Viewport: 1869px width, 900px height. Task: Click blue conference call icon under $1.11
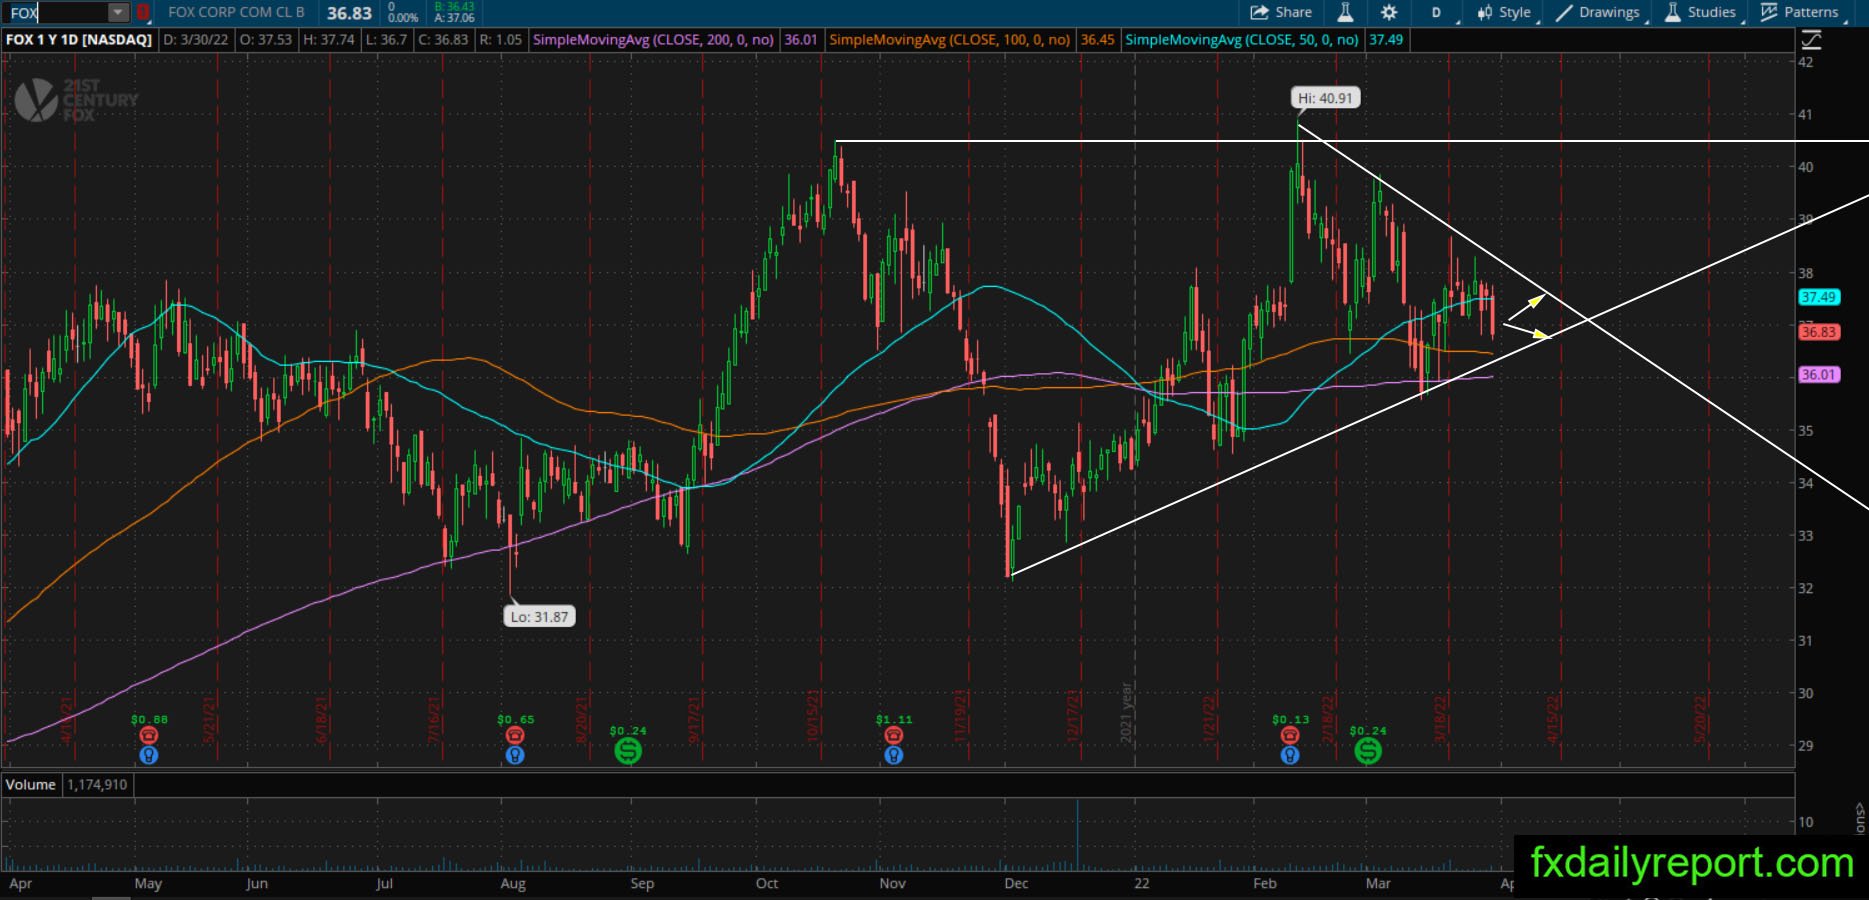(x=894, y=755)
